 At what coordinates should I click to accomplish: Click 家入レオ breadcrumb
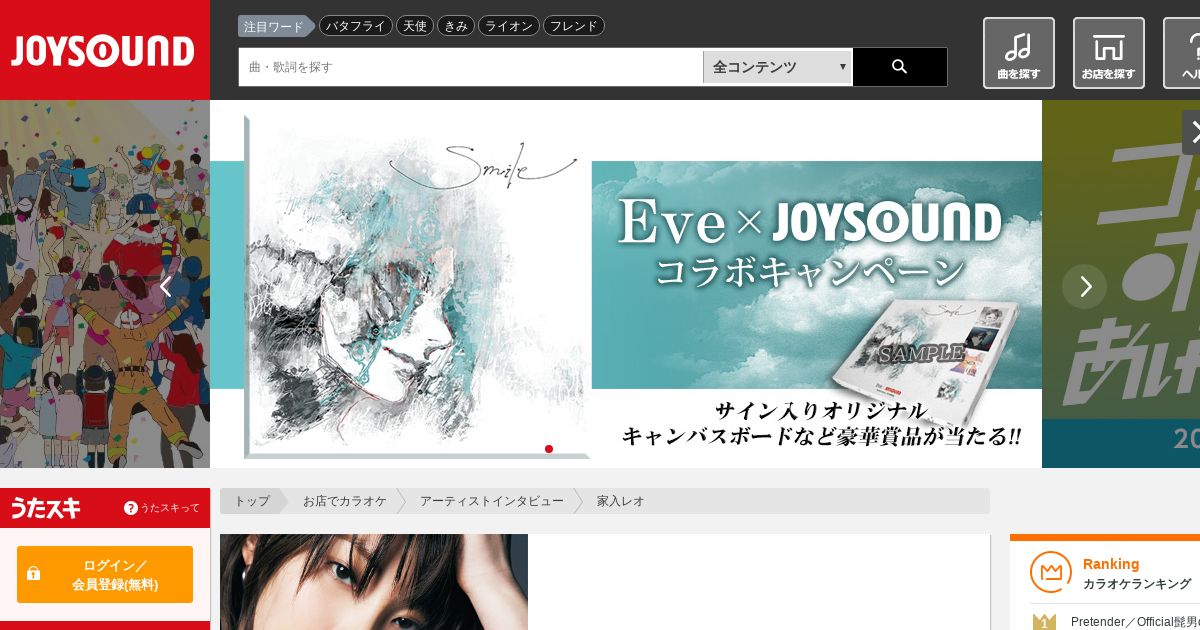pos(620,501)
